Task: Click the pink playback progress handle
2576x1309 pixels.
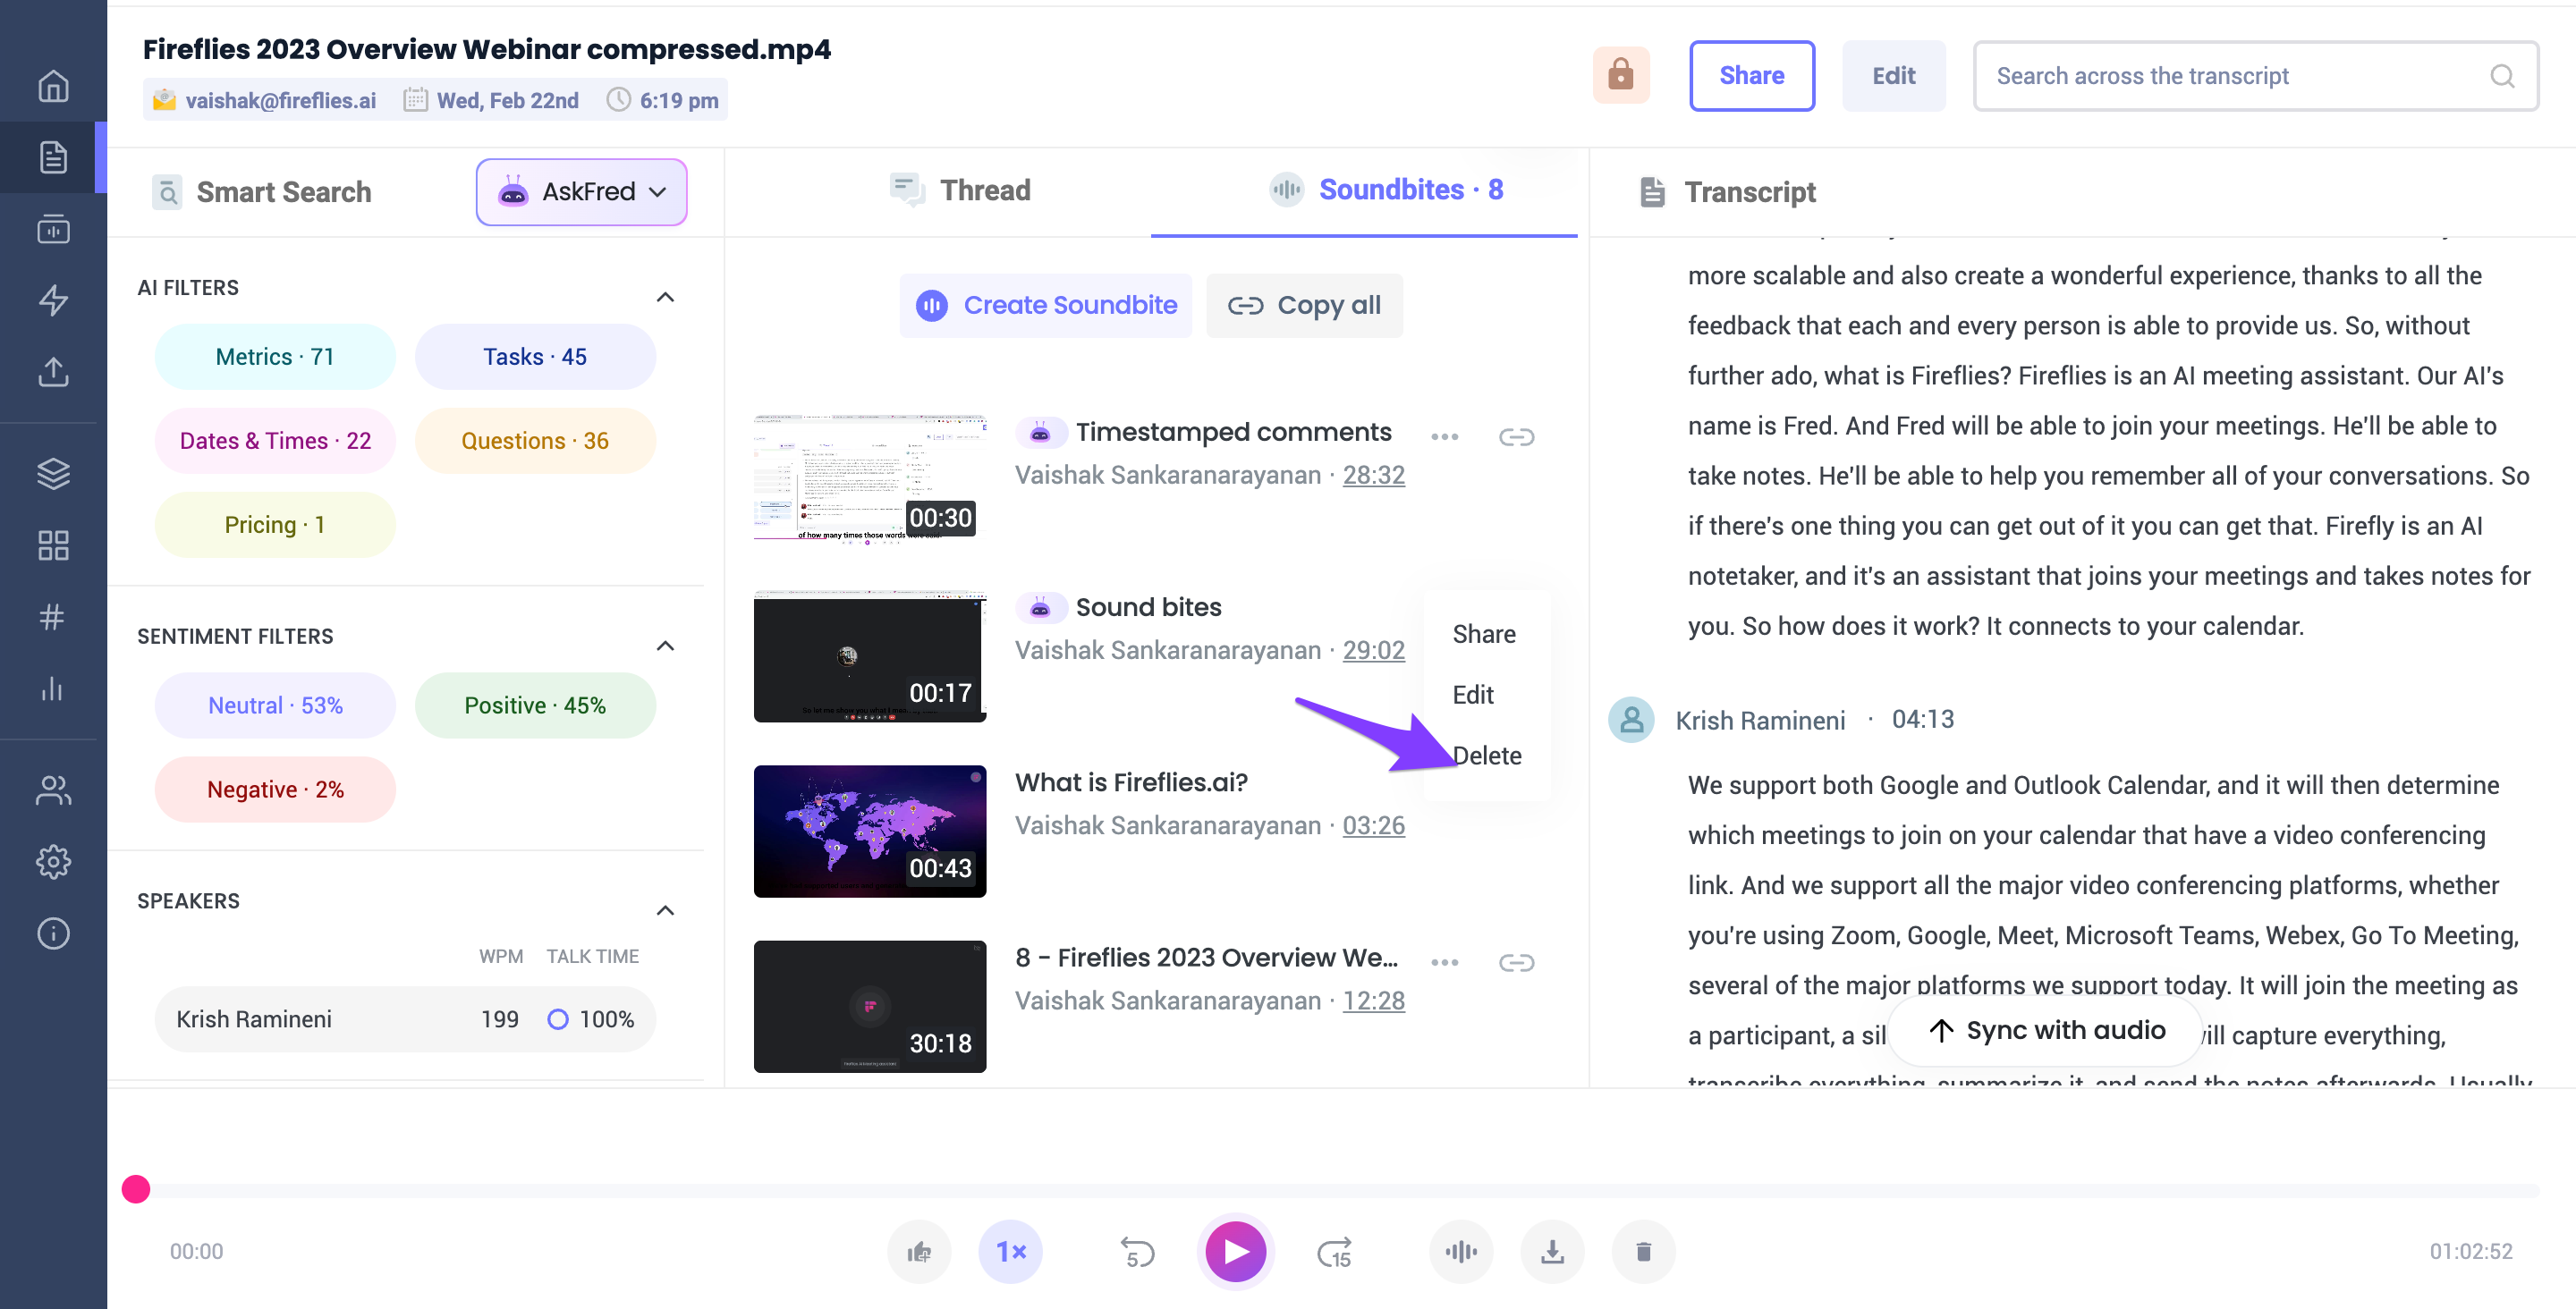Action: (136, 1189)
